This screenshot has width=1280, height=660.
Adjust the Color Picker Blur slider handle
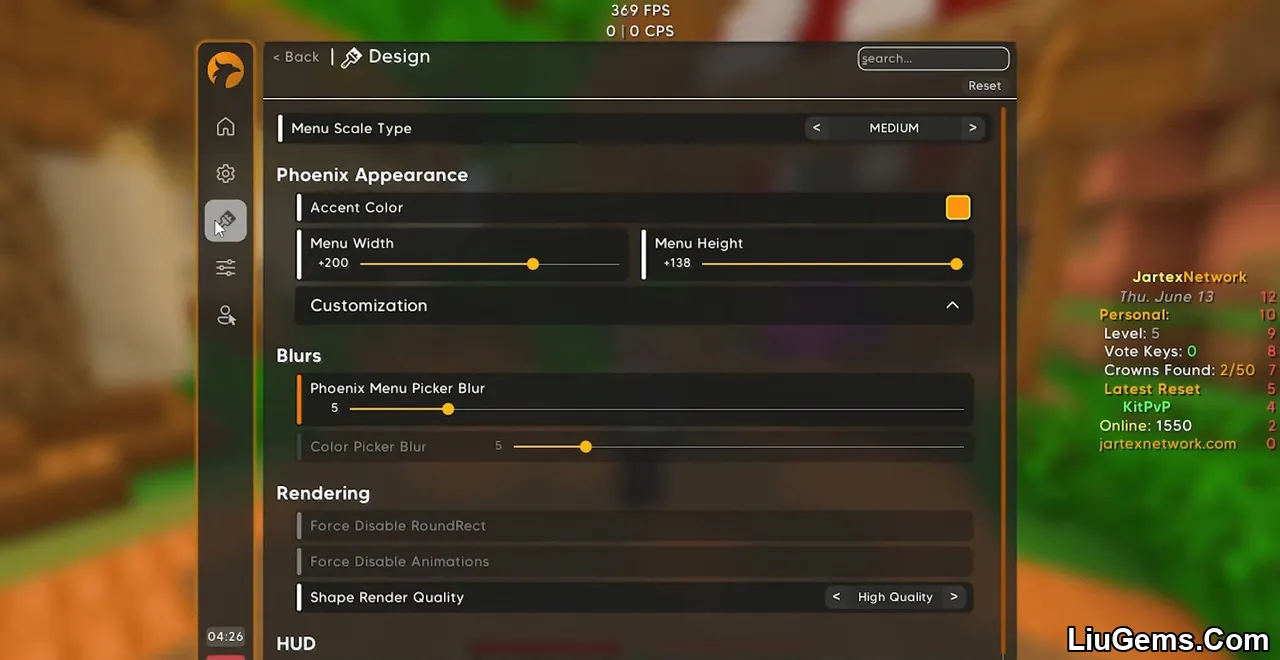tap(586, 447)
